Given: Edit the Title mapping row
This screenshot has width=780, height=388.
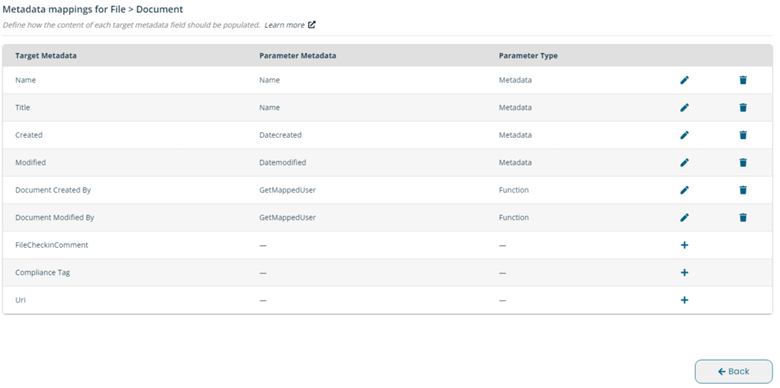Looking at the screenshot, I should (x=684, y=107).
